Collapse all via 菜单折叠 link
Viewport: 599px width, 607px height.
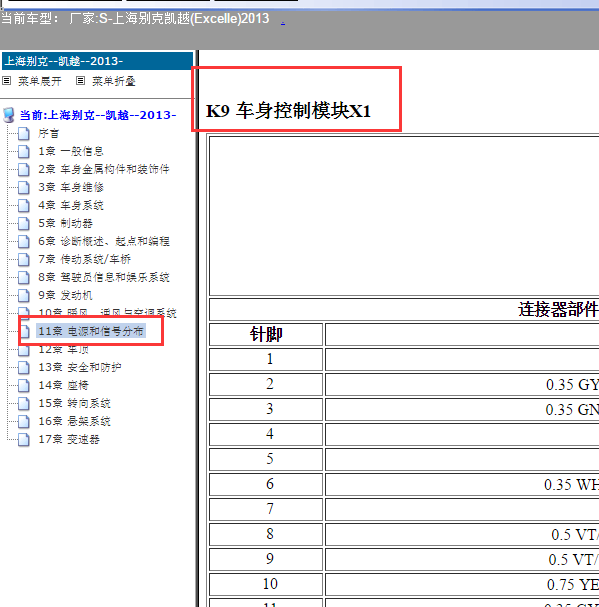(114, 81)
